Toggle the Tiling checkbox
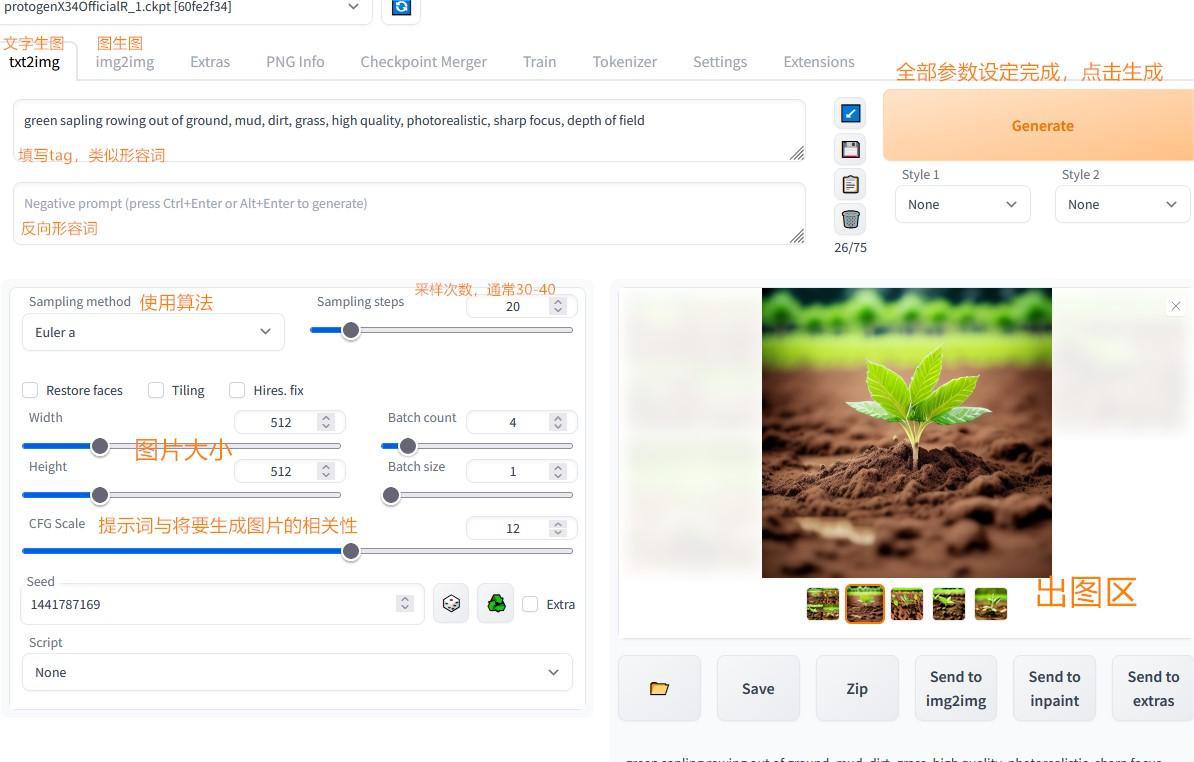Screen dimensions: 1194x762 pos(156,390)
